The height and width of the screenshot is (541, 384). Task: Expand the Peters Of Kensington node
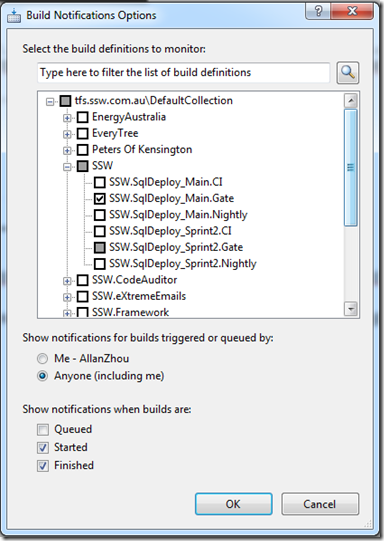pos(67,151)
